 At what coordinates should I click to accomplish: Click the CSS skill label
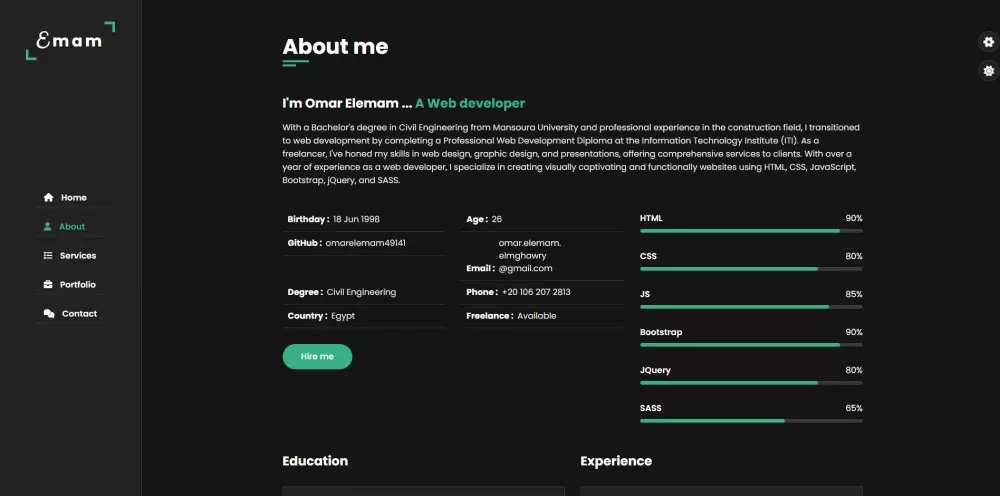[648, 256]
